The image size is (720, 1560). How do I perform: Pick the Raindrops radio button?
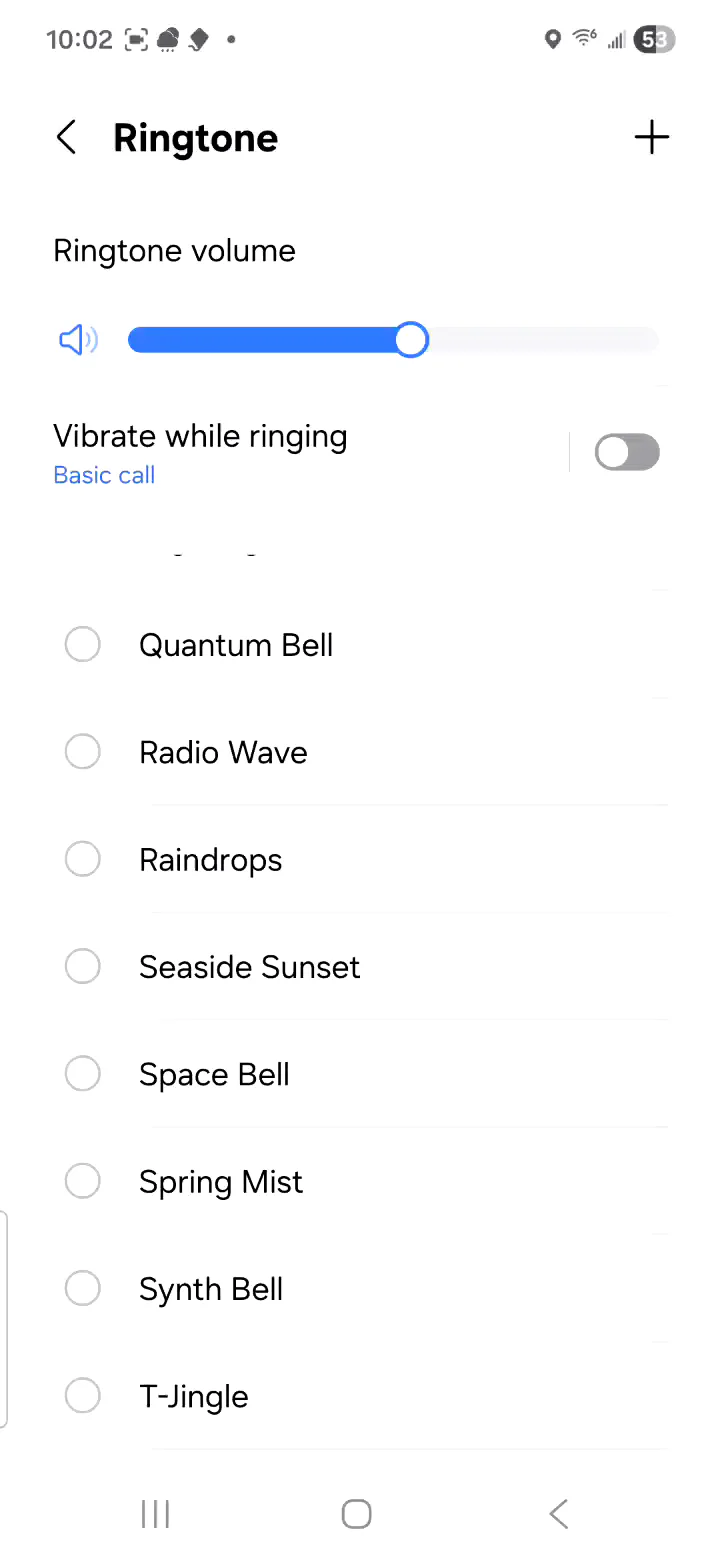point(82,859)
